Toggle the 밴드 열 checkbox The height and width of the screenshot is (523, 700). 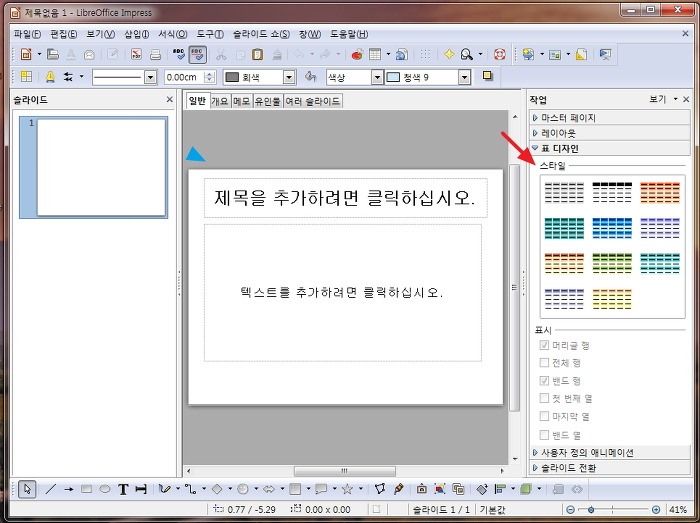(x=544, y=435)
